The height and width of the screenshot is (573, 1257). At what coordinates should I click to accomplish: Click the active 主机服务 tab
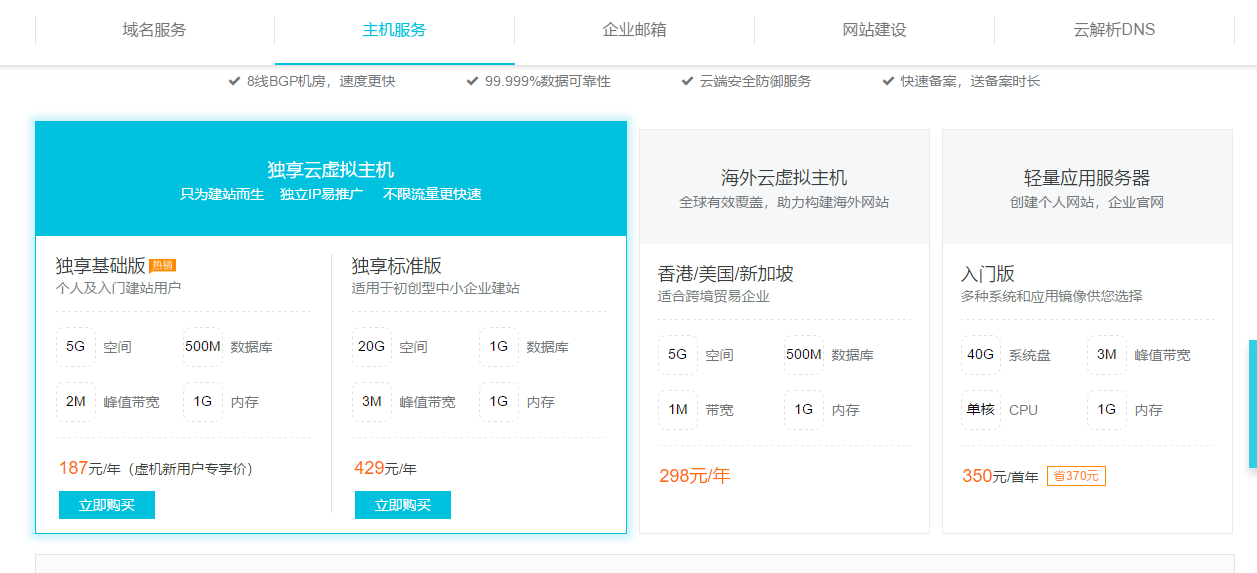coord(394,30)
